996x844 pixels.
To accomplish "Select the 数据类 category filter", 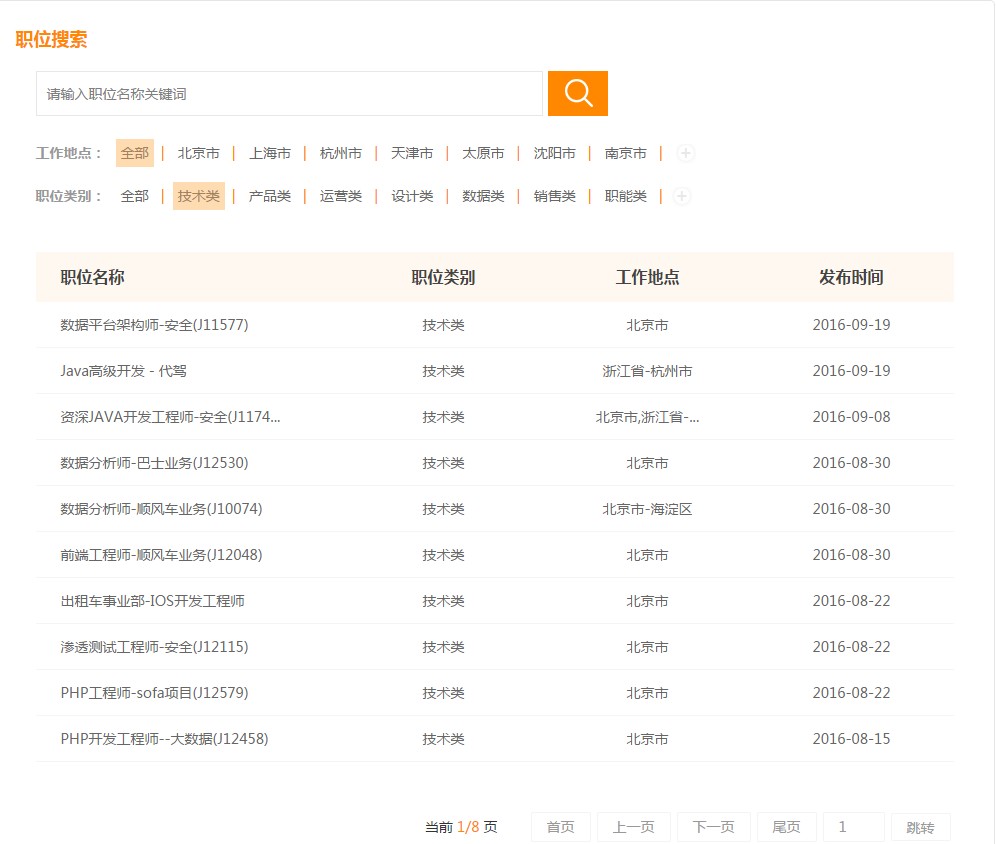I will click(482, 196).
